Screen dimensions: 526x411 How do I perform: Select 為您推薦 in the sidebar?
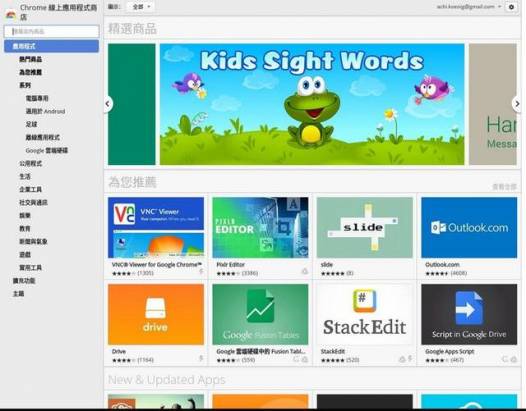[31, 72]
